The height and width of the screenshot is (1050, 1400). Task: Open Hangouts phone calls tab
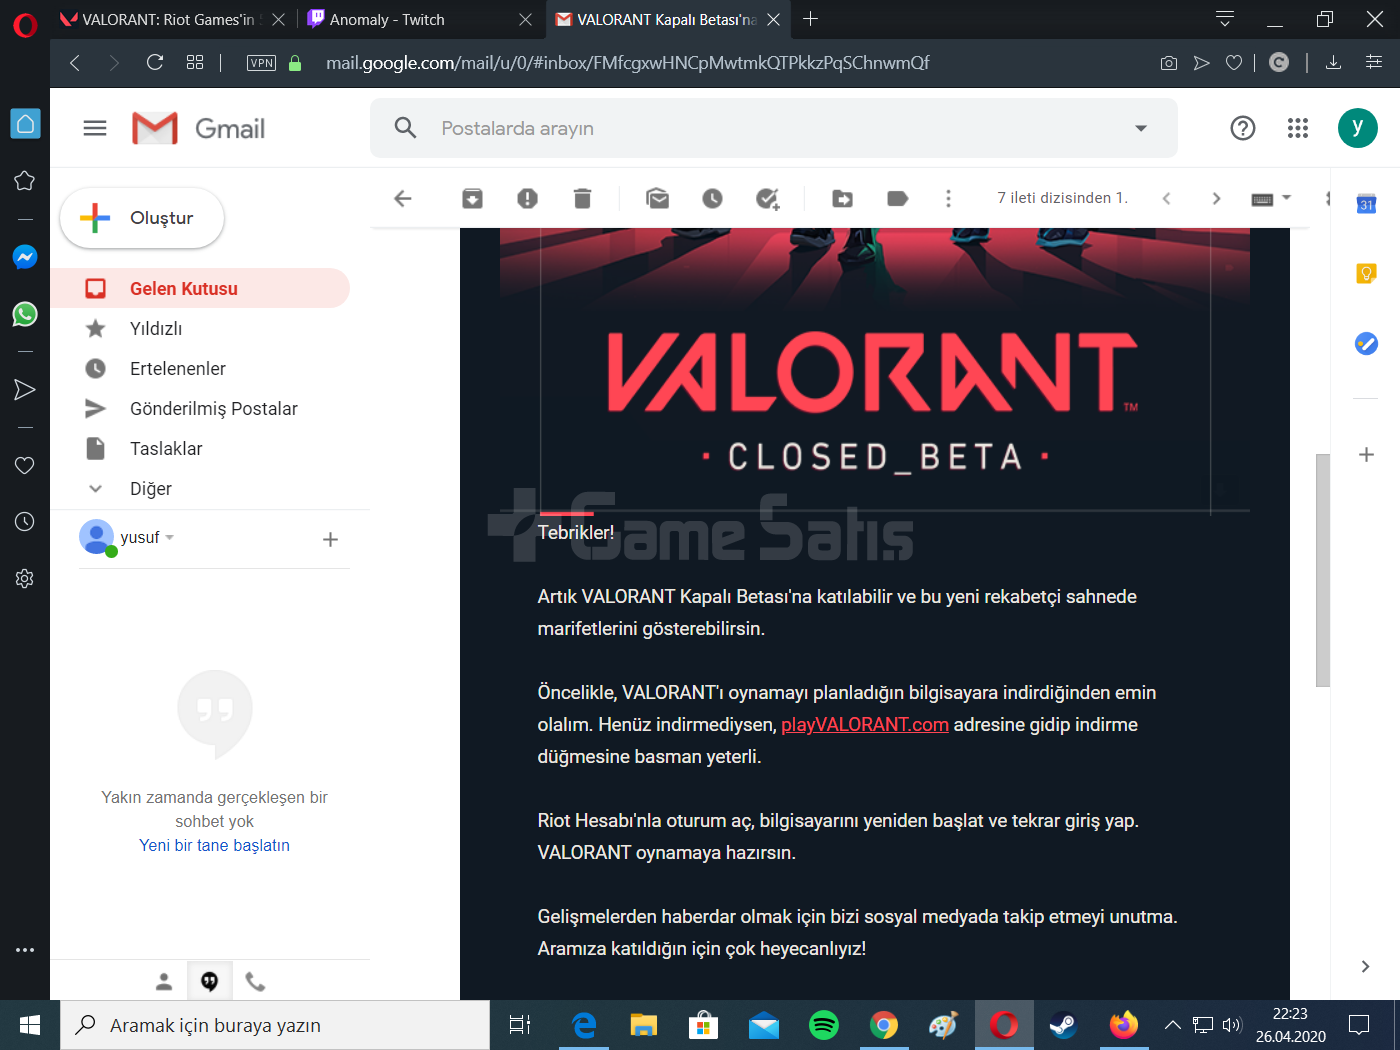[x=255, y=982]
